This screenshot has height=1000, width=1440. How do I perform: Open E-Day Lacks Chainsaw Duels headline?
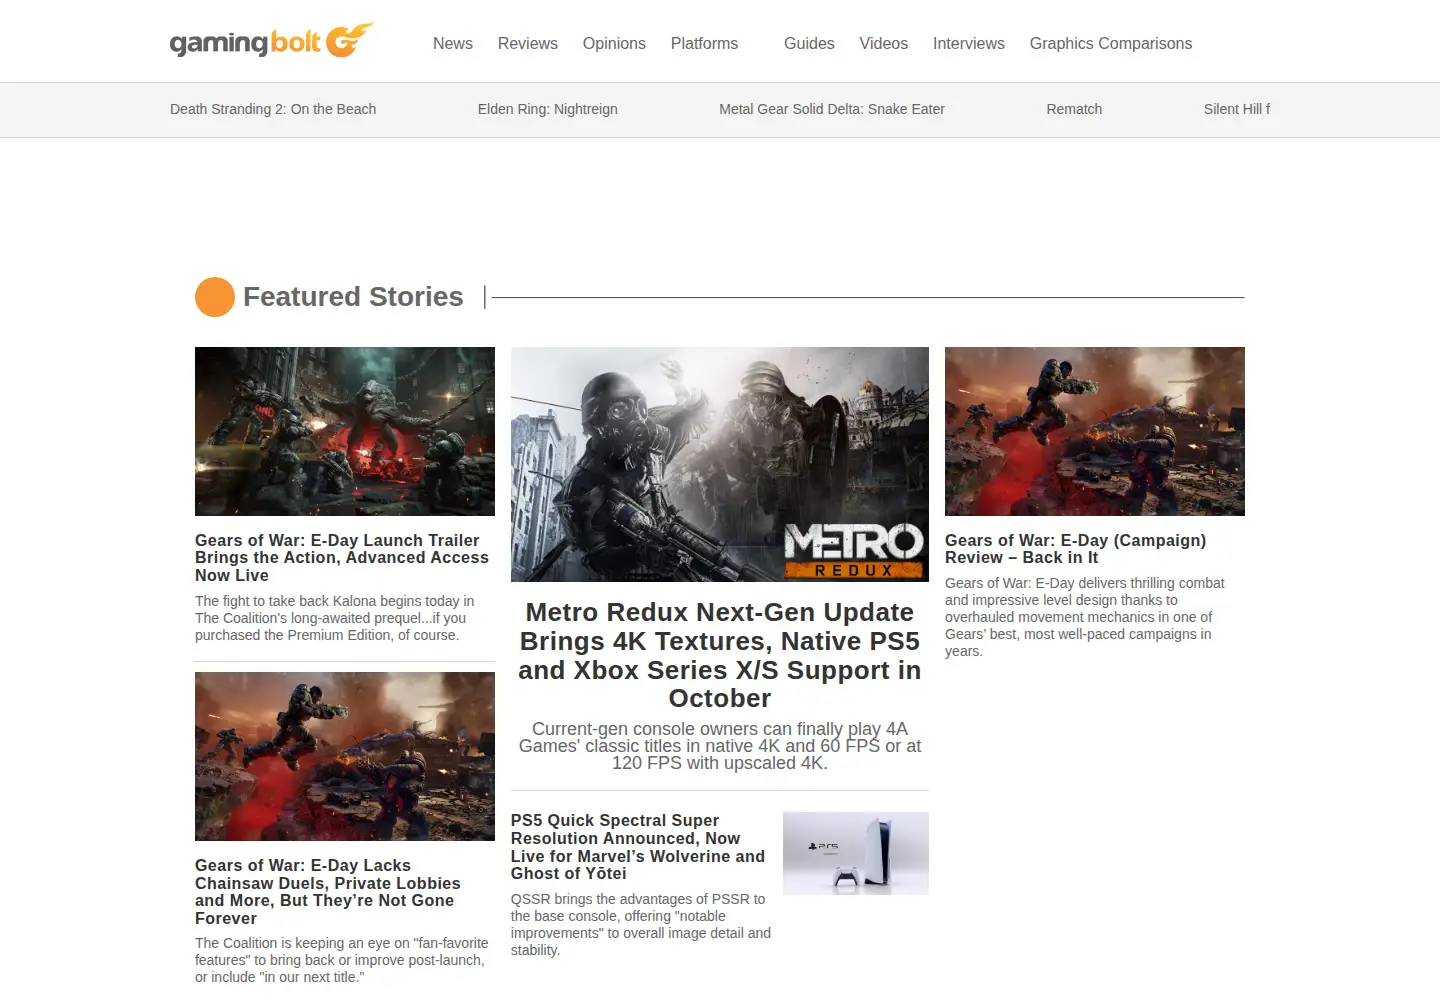point(328,892)
